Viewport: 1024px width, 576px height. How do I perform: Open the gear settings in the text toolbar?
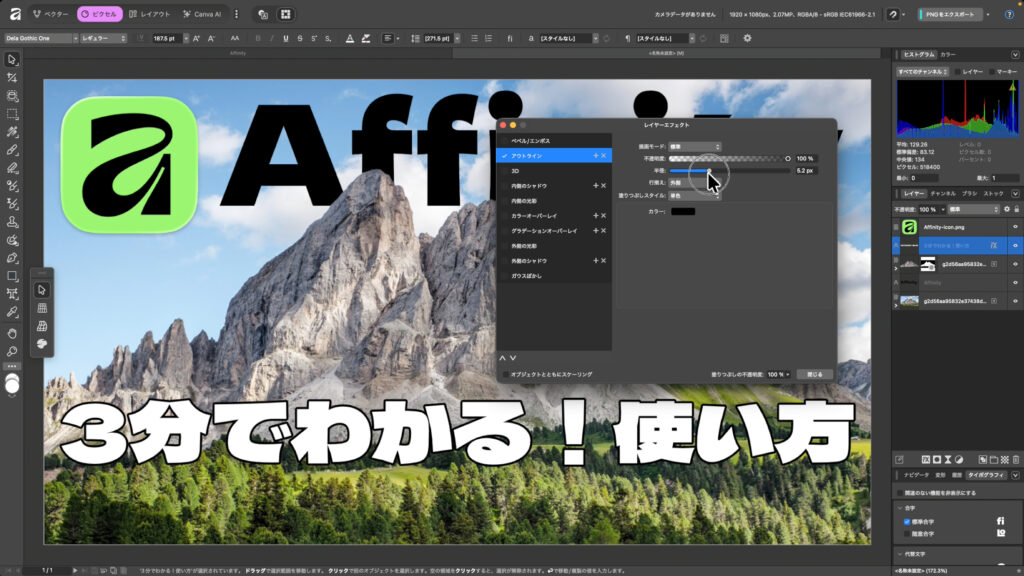tap(747, 38)
